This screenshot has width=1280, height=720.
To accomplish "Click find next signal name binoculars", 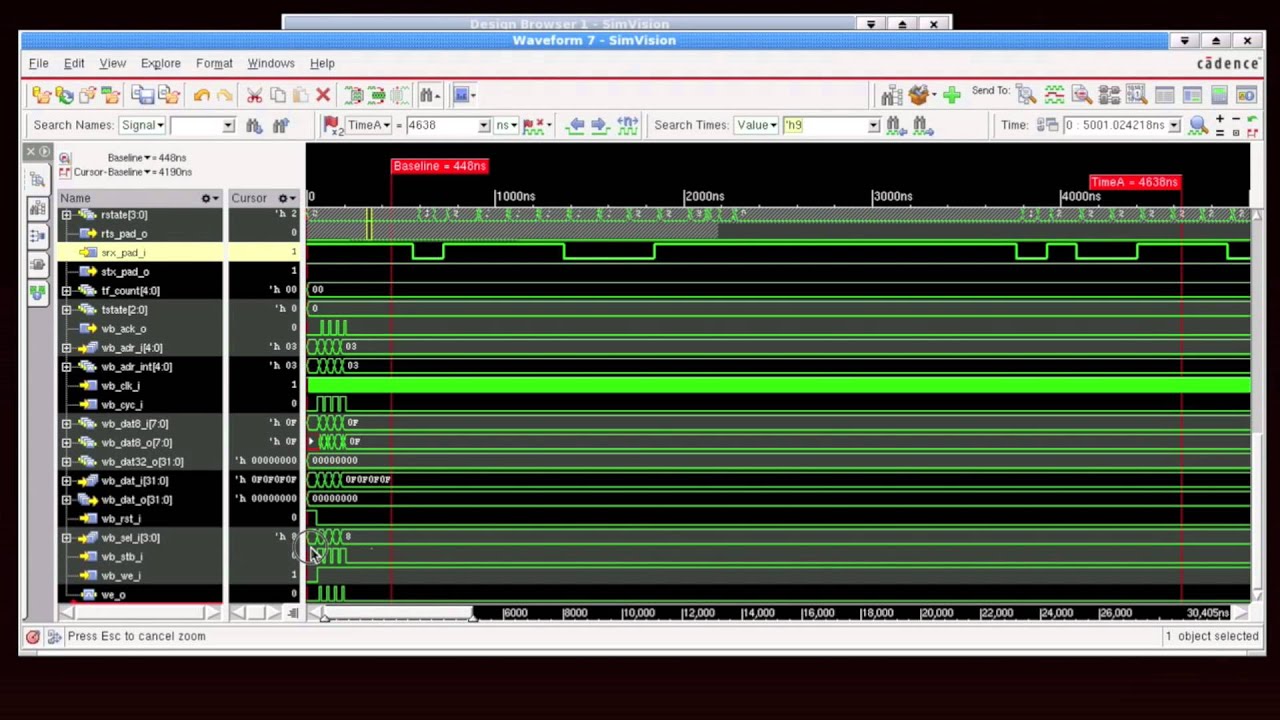I will [x=254, y=125].
